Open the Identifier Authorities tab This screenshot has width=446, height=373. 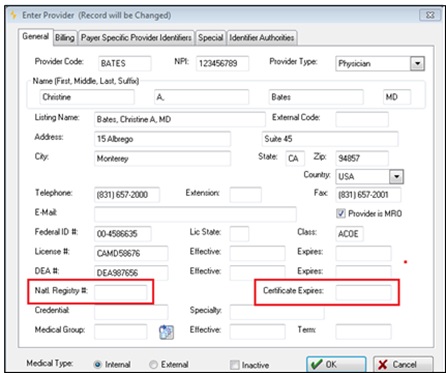pyautogui.click(x=262, y=38)
